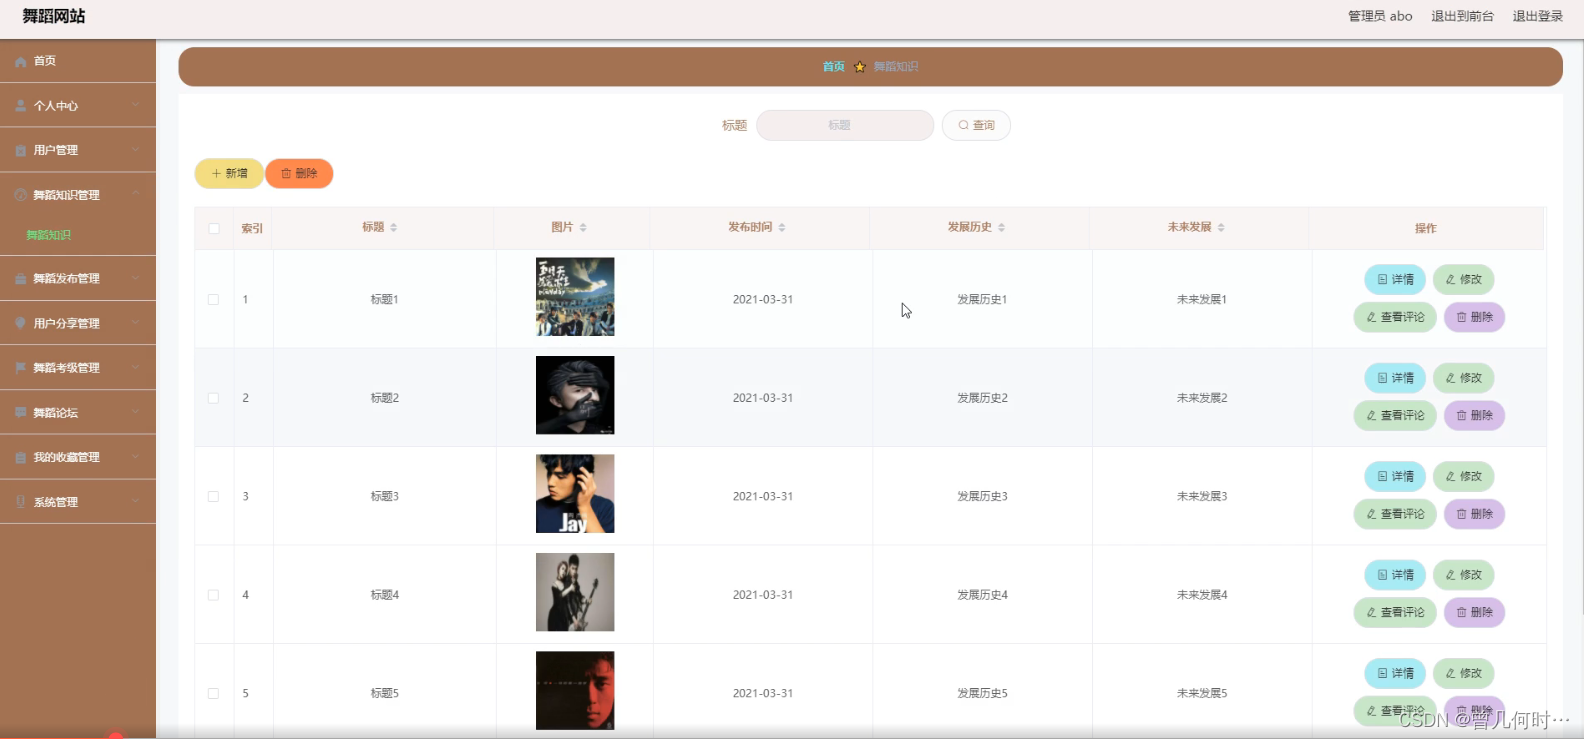Expand 系统管理 using its chevron arrow

[135, 501]
